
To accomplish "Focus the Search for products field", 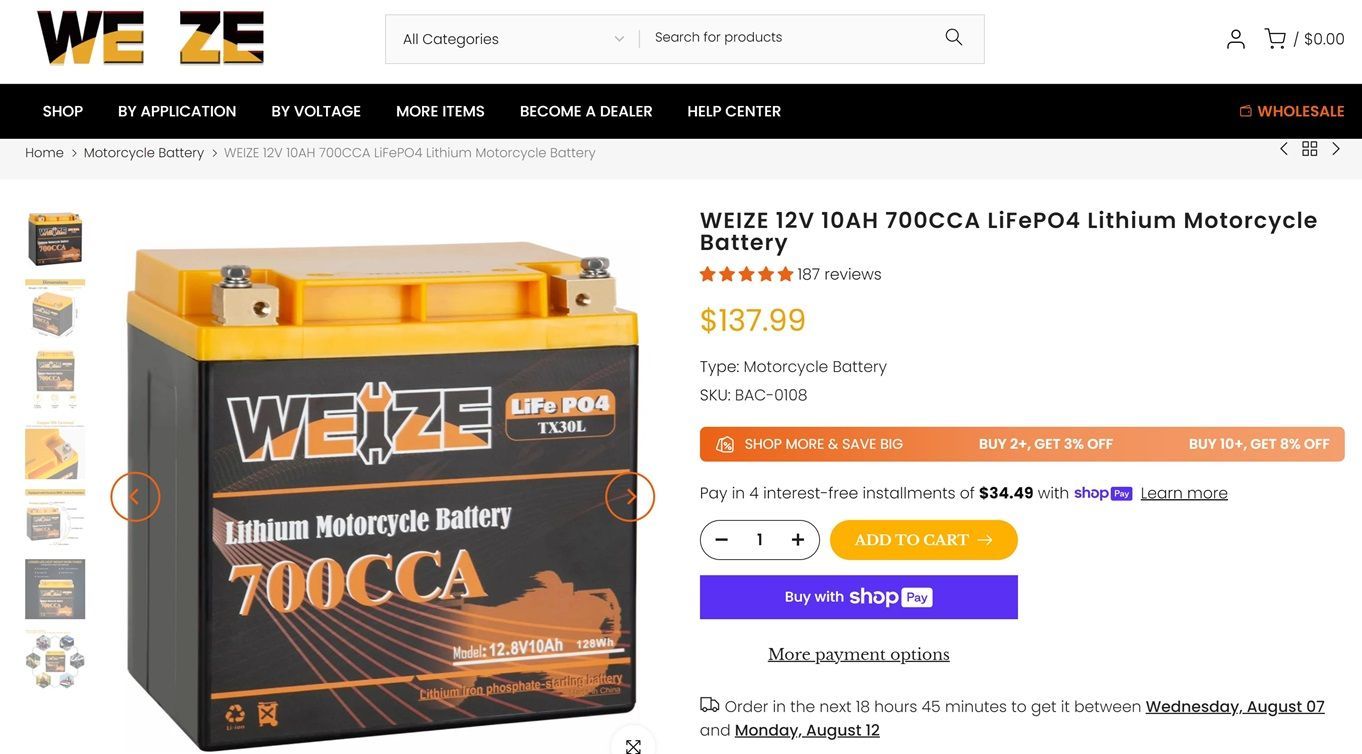I will click(790, 37).
